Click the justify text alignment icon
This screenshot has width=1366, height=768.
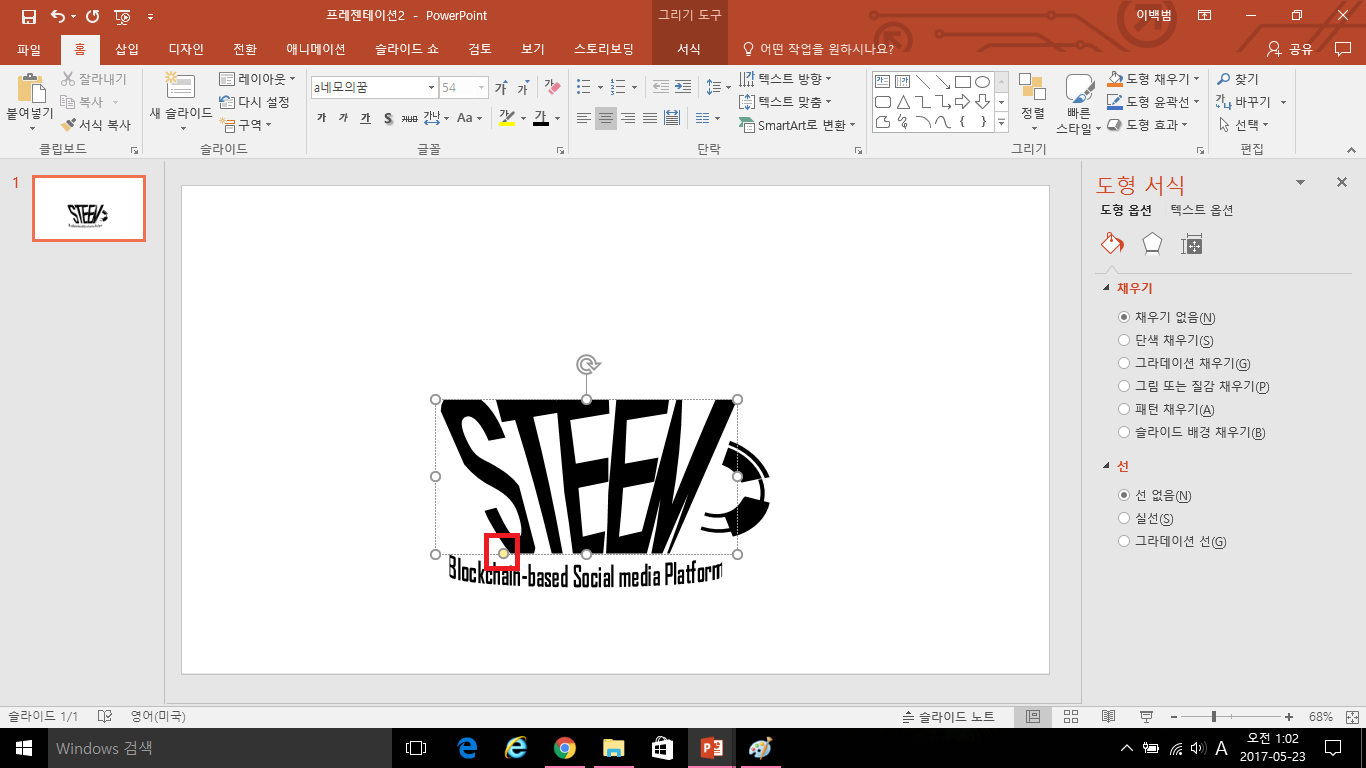[x=650, y=118]
